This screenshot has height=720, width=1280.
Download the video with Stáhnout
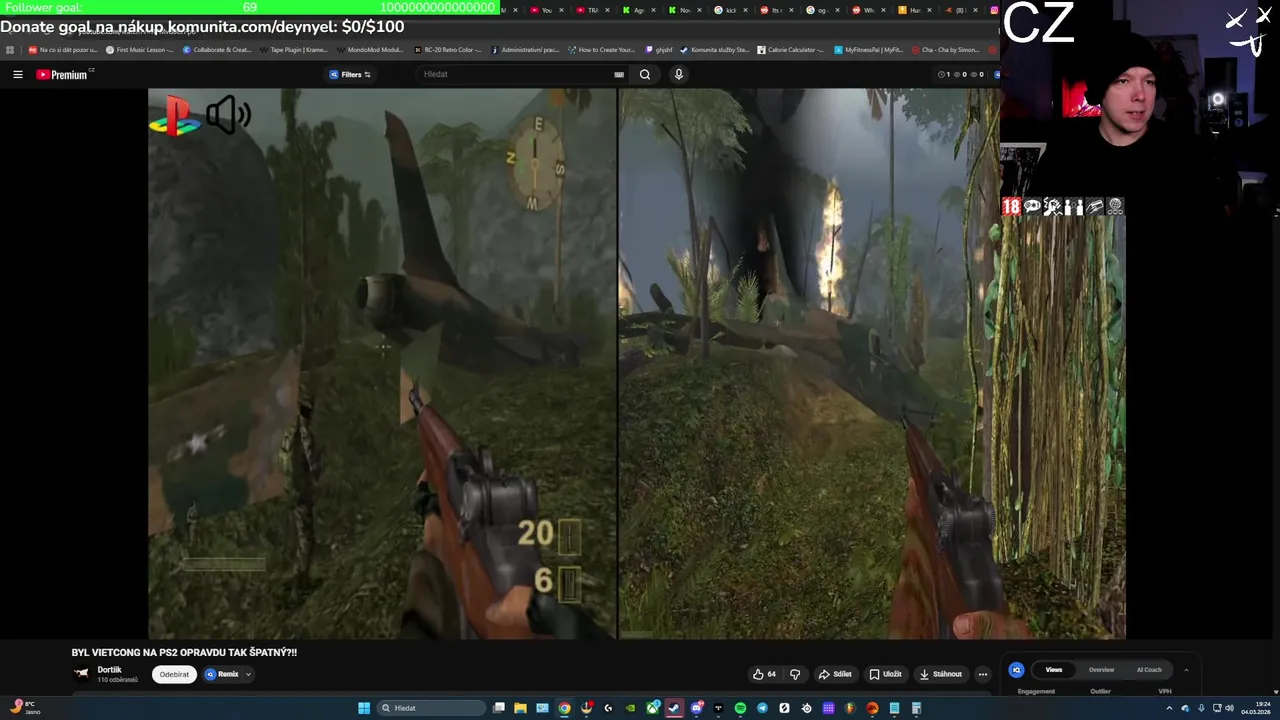point(941,674)
